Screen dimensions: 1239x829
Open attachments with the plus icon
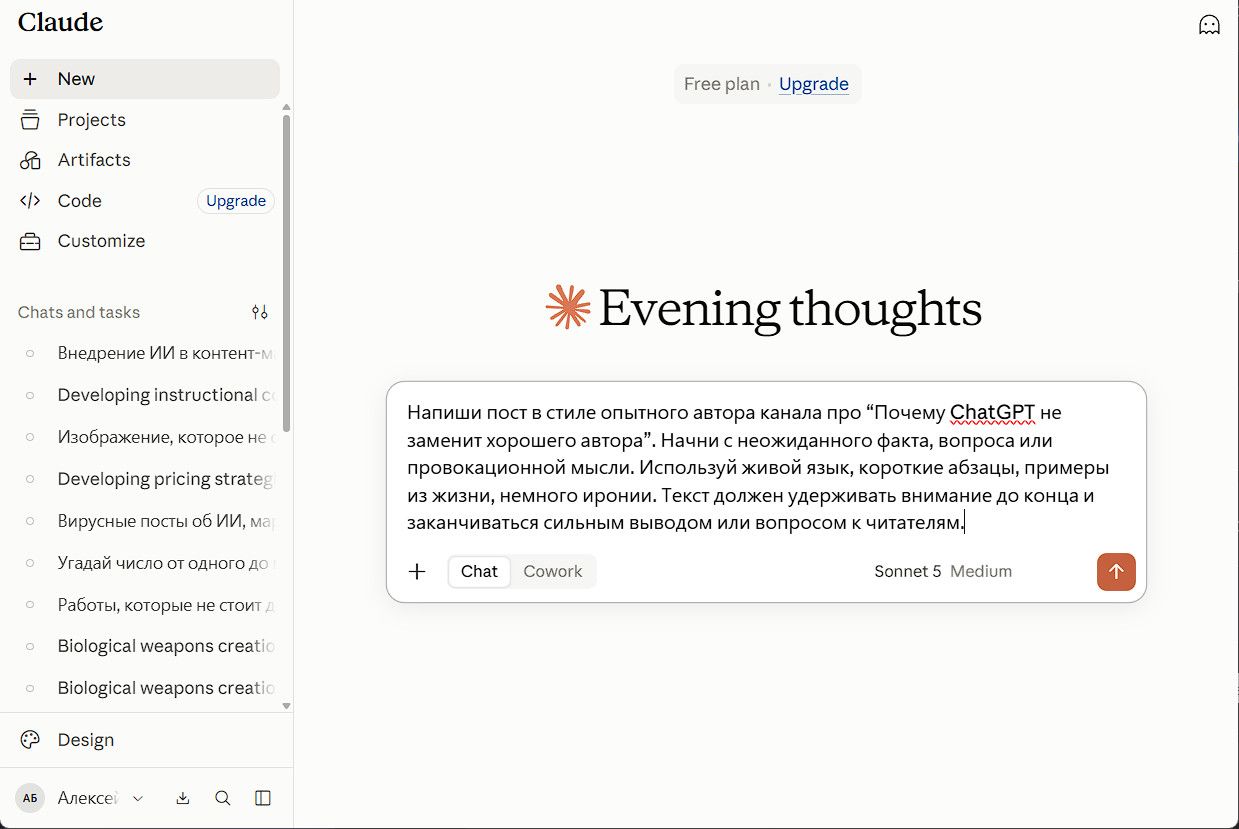tap(417, 571)
